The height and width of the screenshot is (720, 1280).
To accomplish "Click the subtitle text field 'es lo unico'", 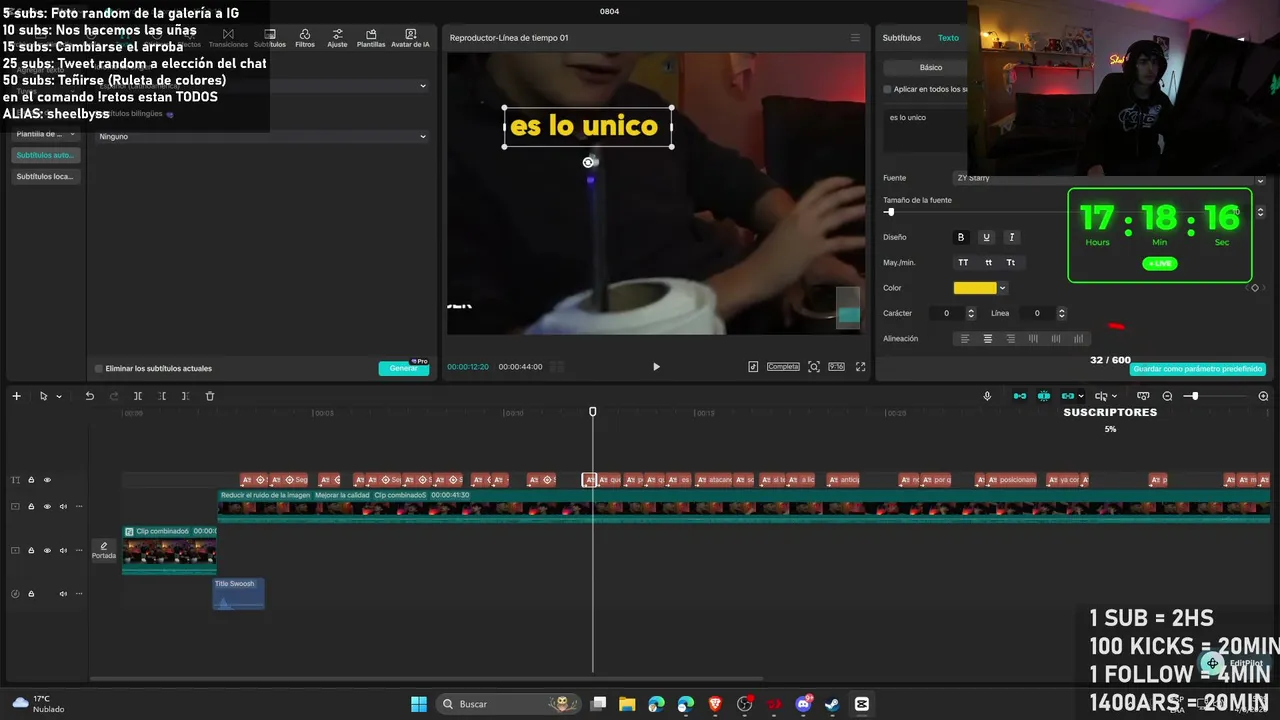I will pyautogui.click(x=925, y=130).
